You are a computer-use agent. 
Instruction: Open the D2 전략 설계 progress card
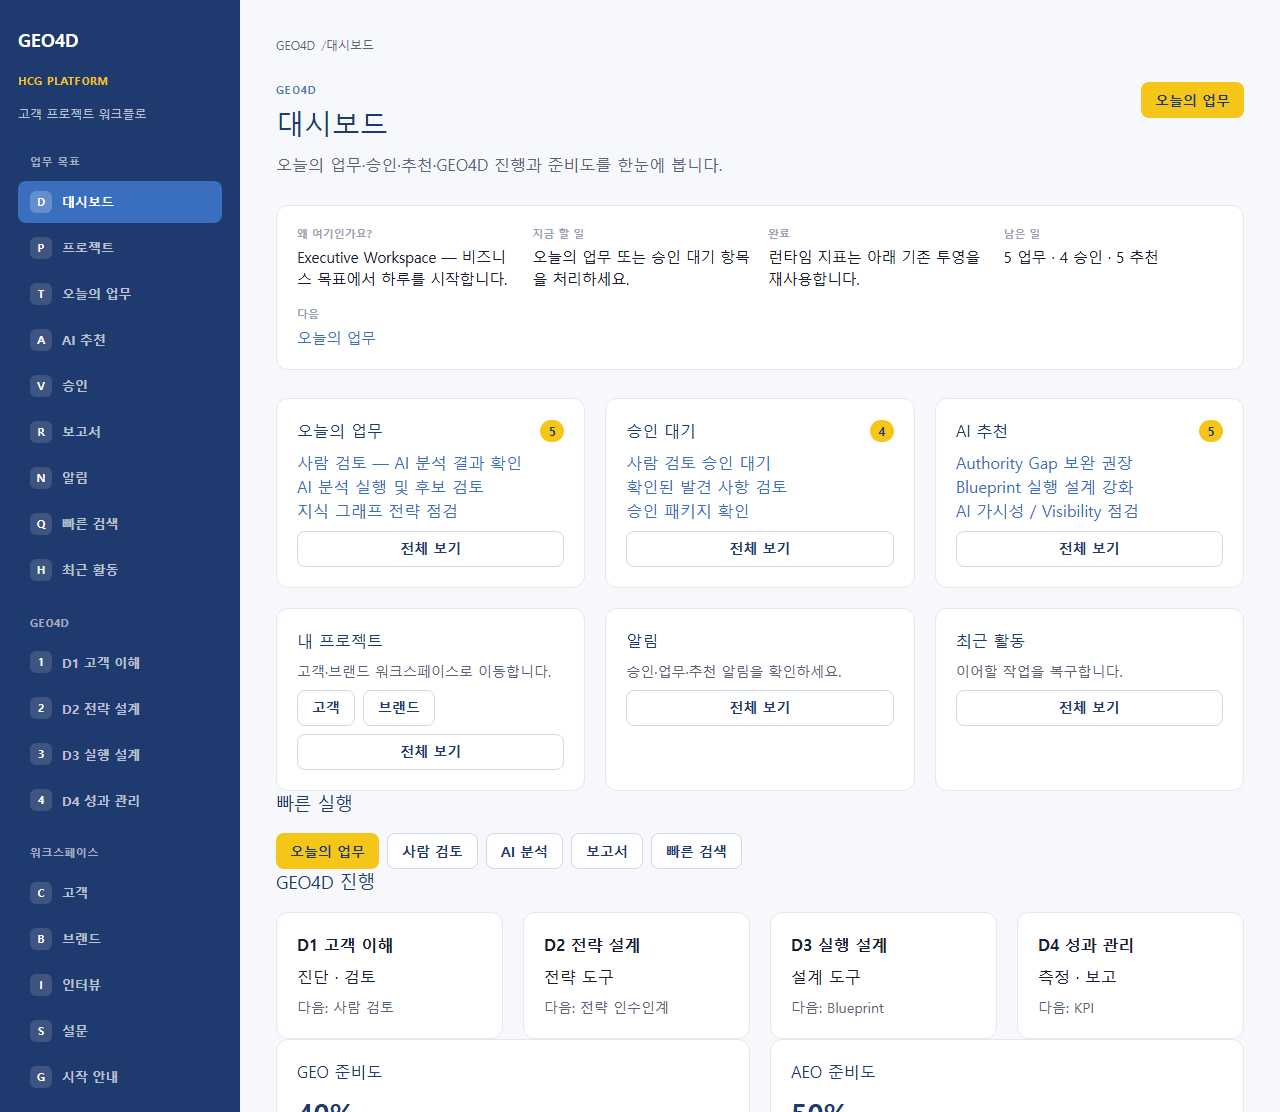tap(636, 975)
